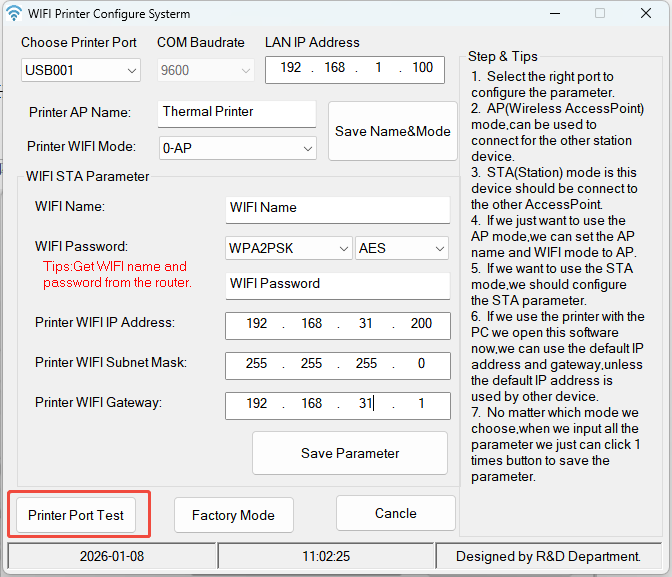This screenshot has width=672, height=577.
Task: Click first octet of LAN IP Address
Action: [290, 68]
